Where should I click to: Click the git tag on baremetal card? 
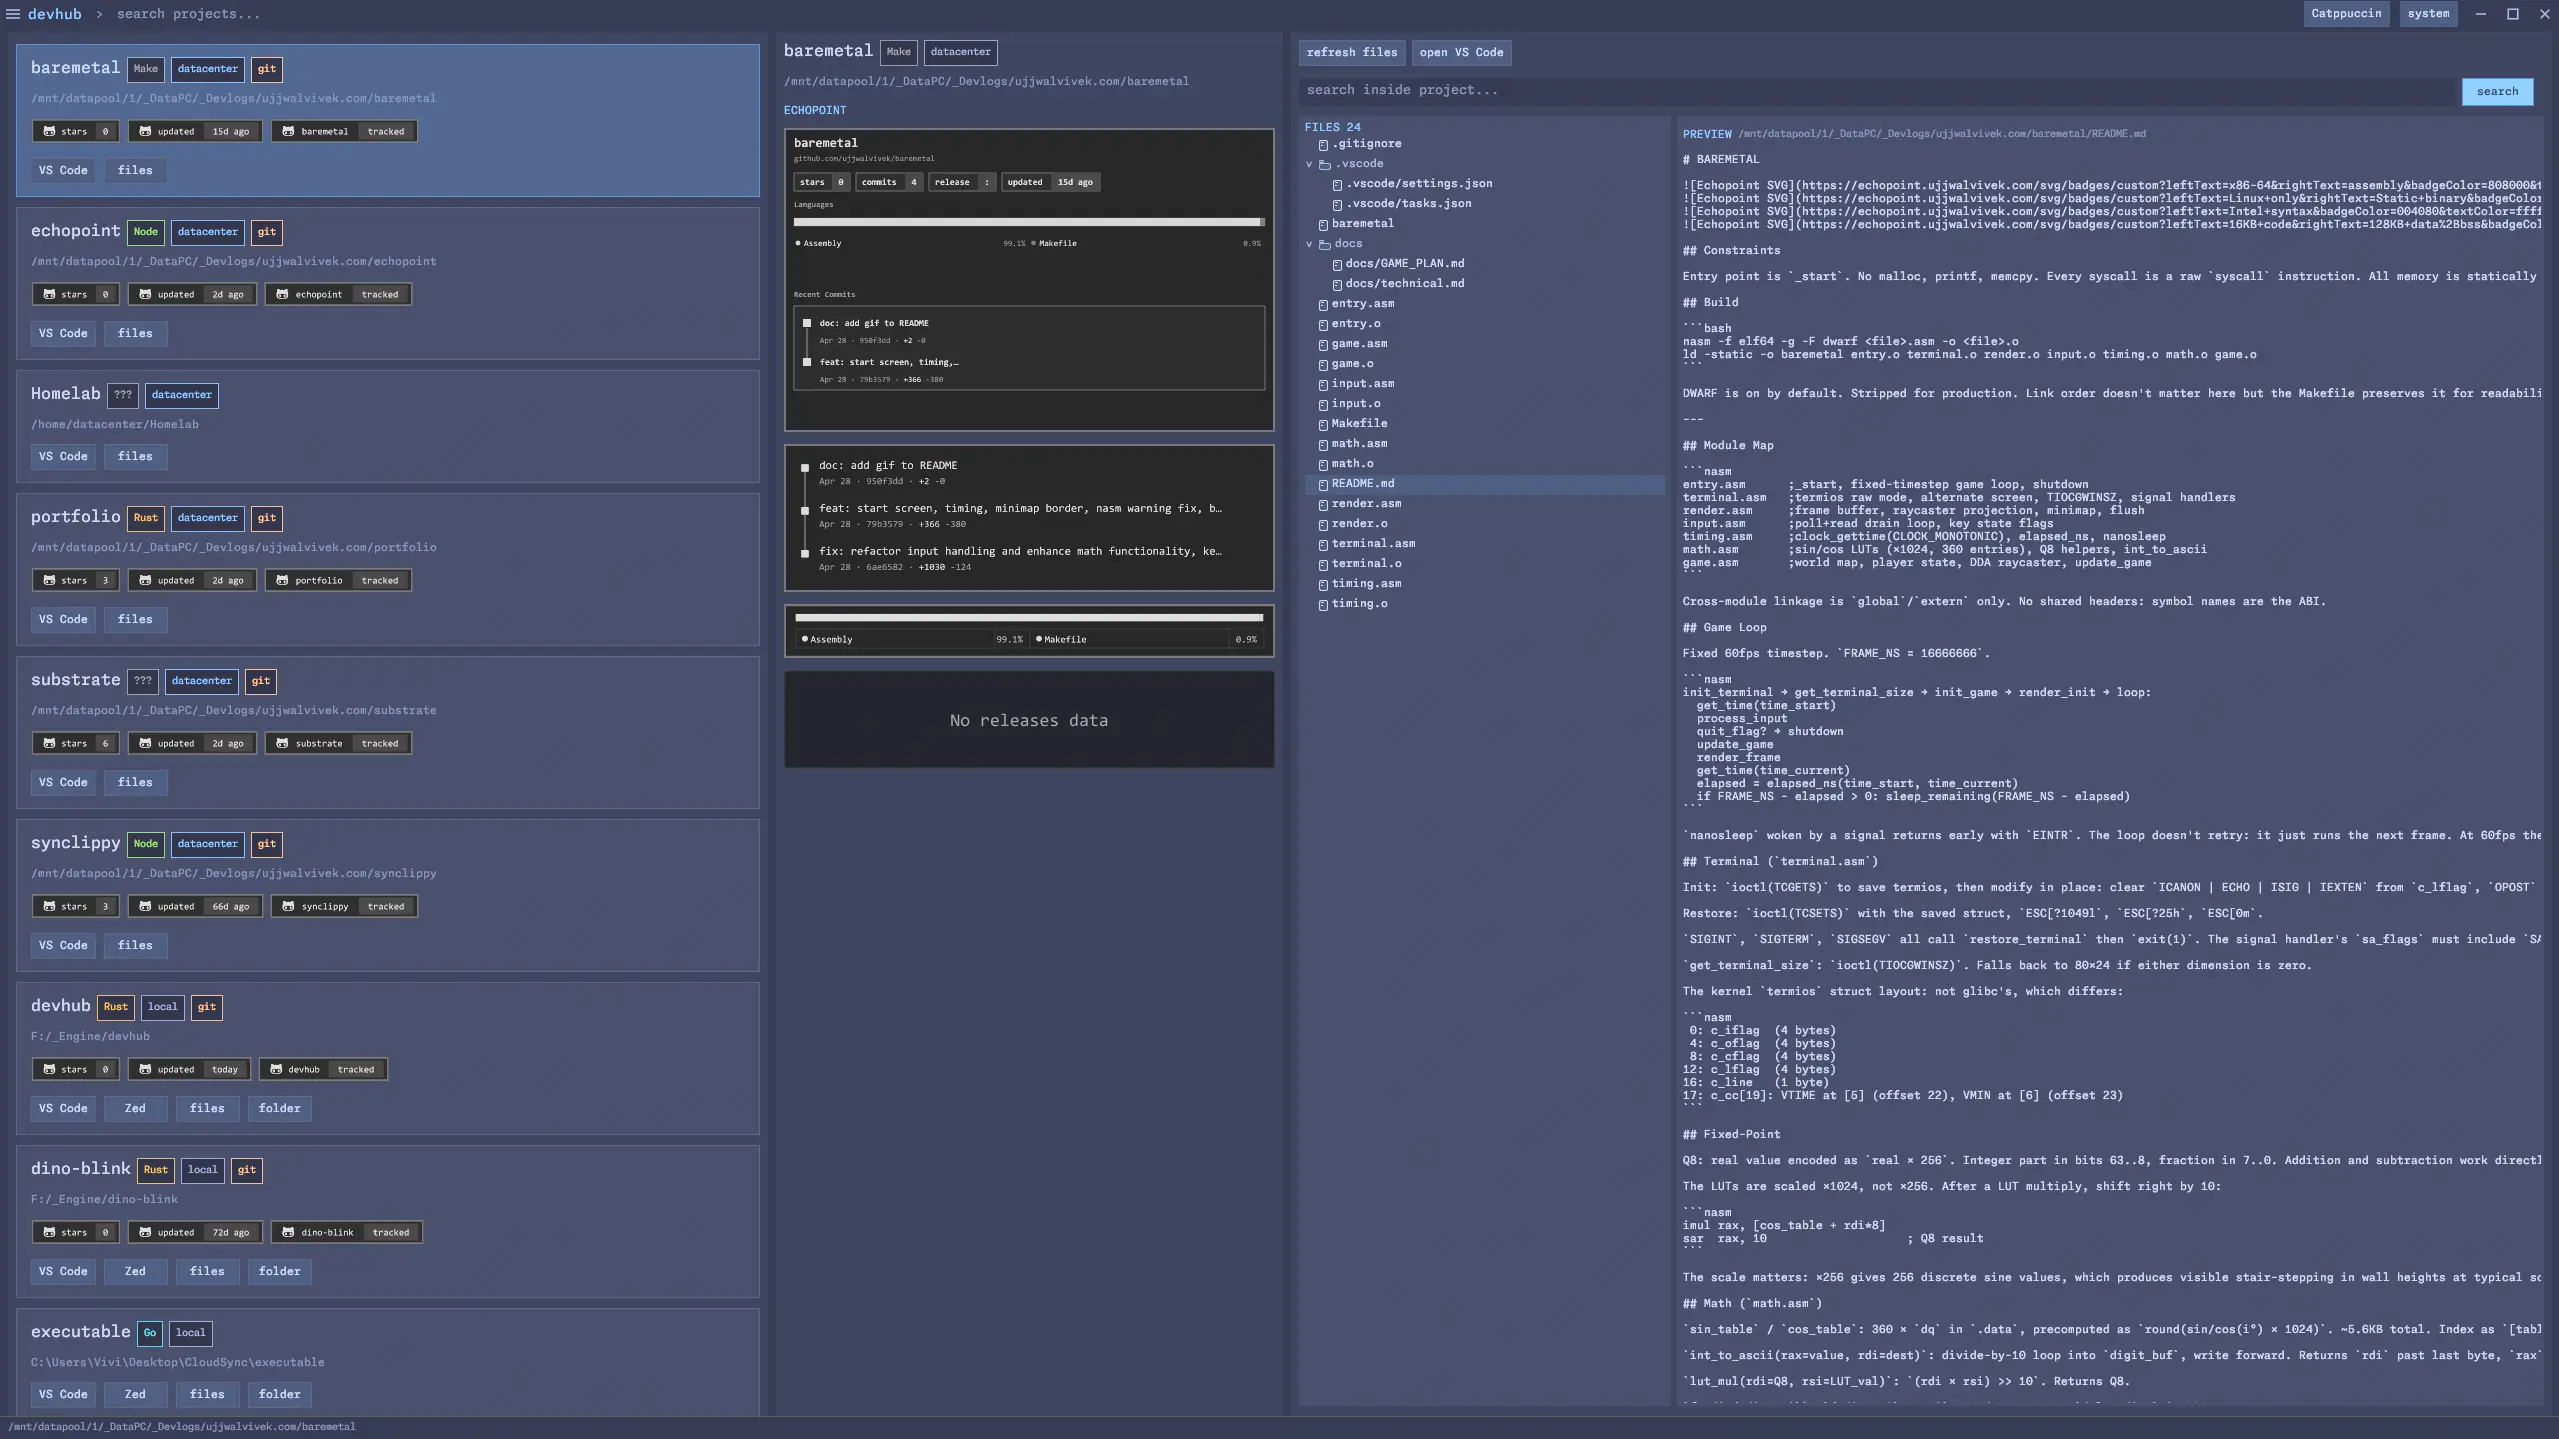coord(266,69)
